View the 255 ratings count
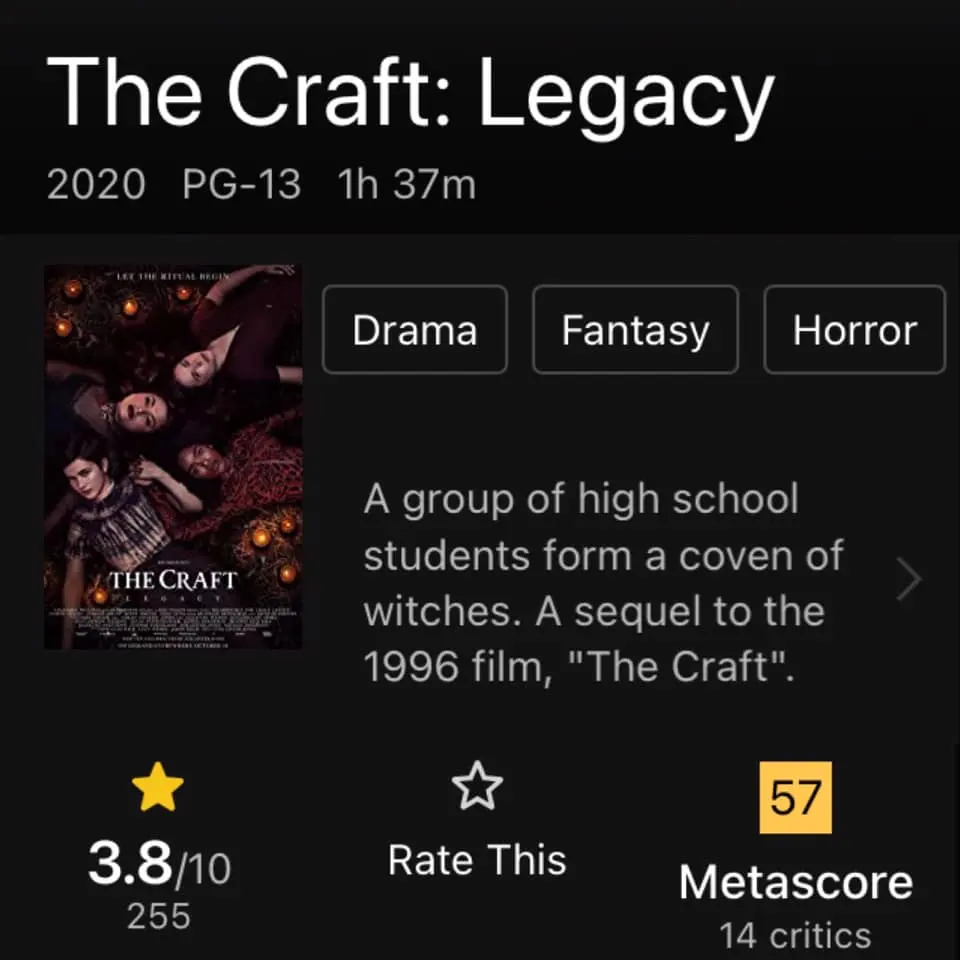Image resolution: width=960 pixels, height=960 pixels. click(159, 916)
